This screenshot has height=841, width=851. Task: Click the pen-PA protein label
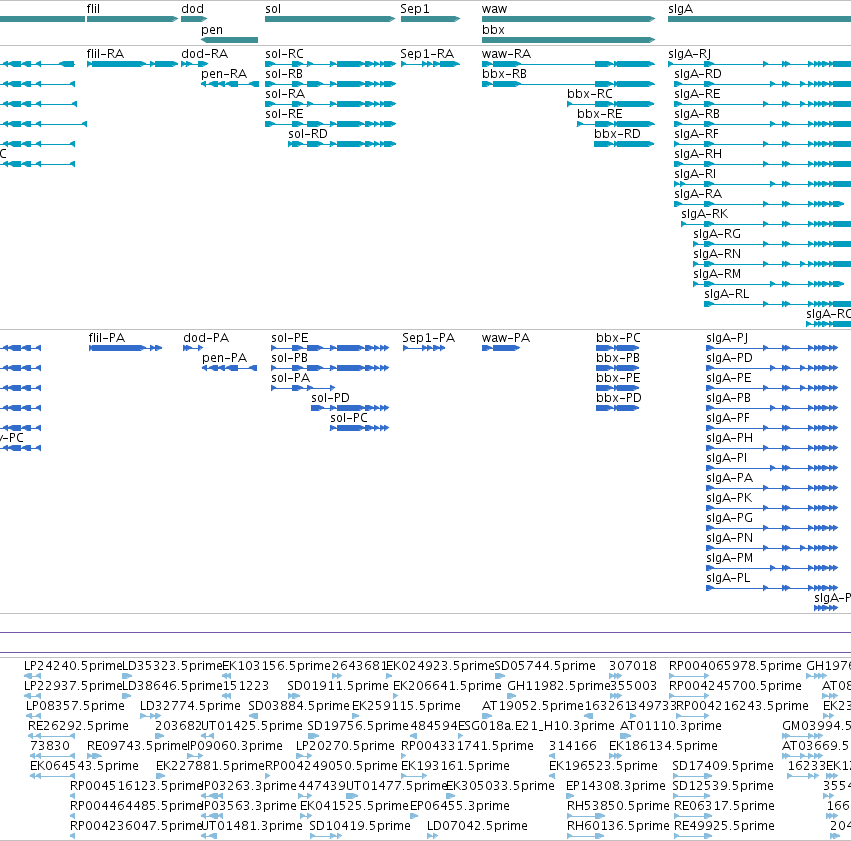click(x=225, y=358)
